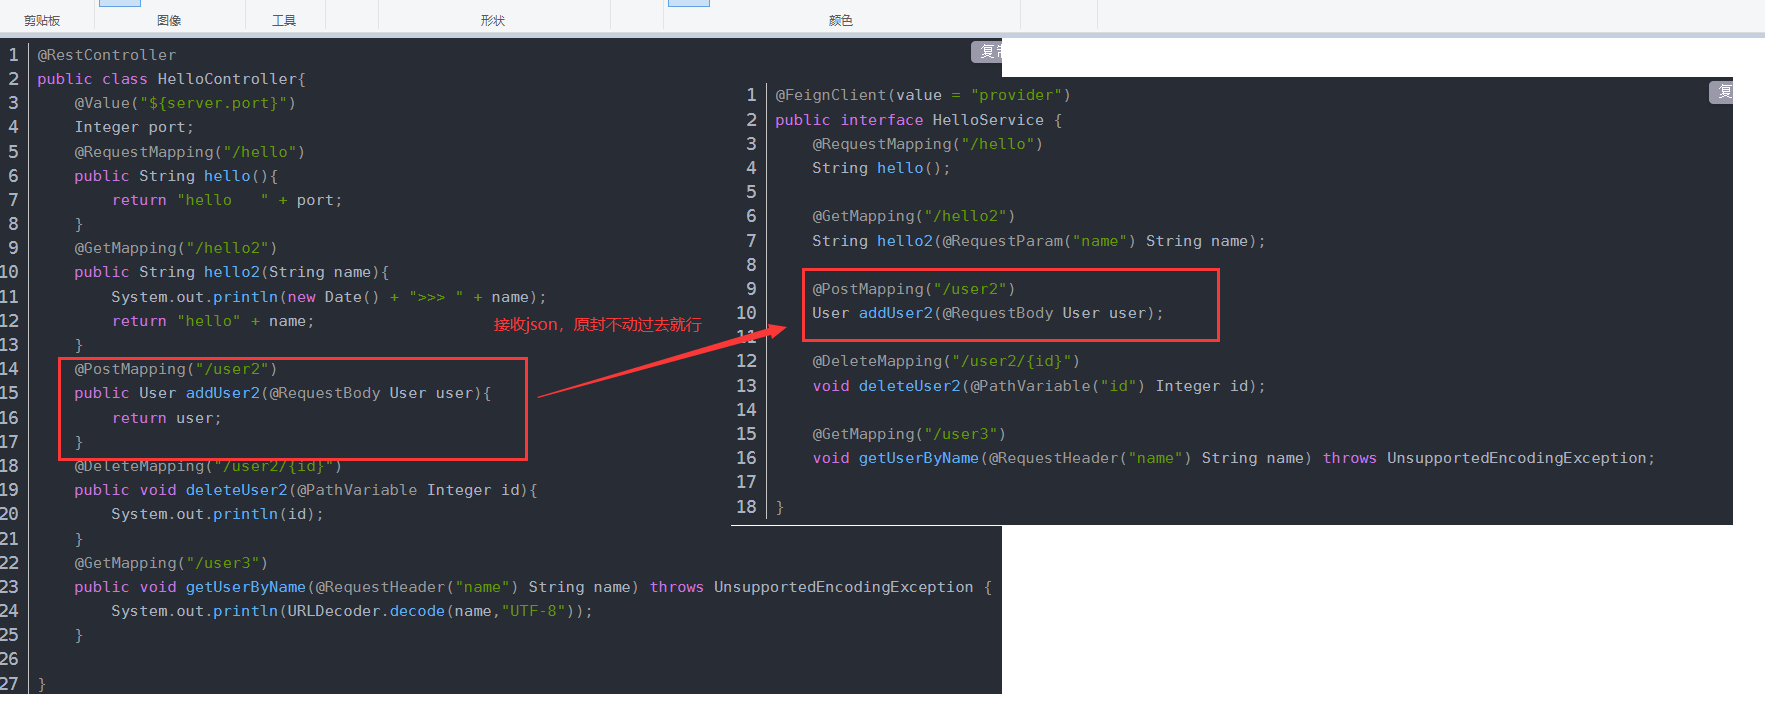Select 'public String hello(){' in HelloController
The height and width of the screenshot is (727, 1765).
[176, 176]
